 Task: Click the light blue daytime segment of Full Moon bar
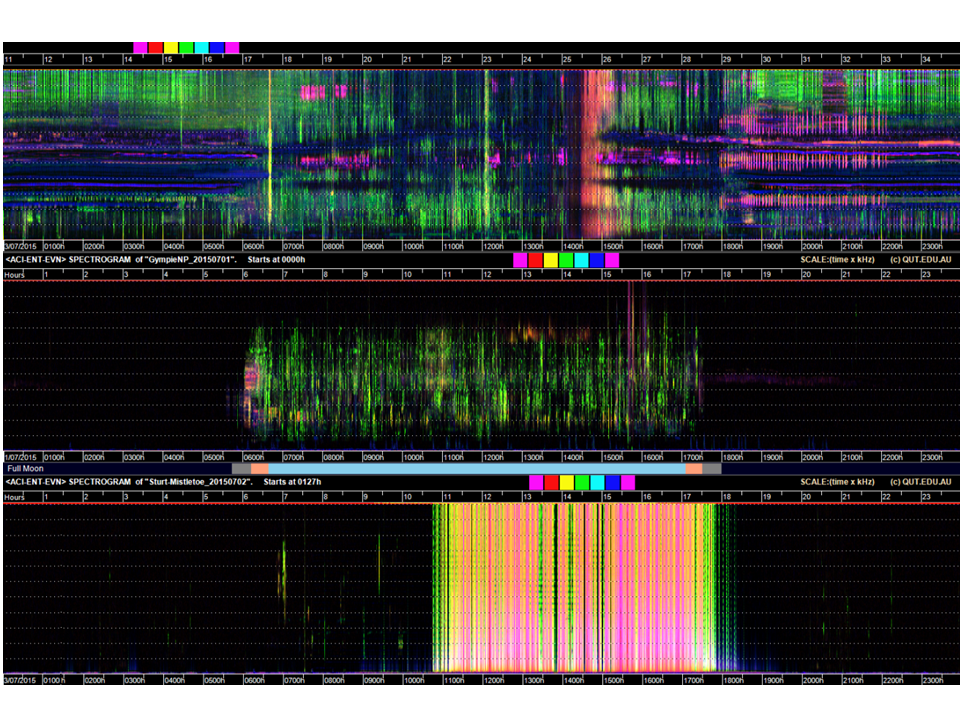click(x=477, y=468)
